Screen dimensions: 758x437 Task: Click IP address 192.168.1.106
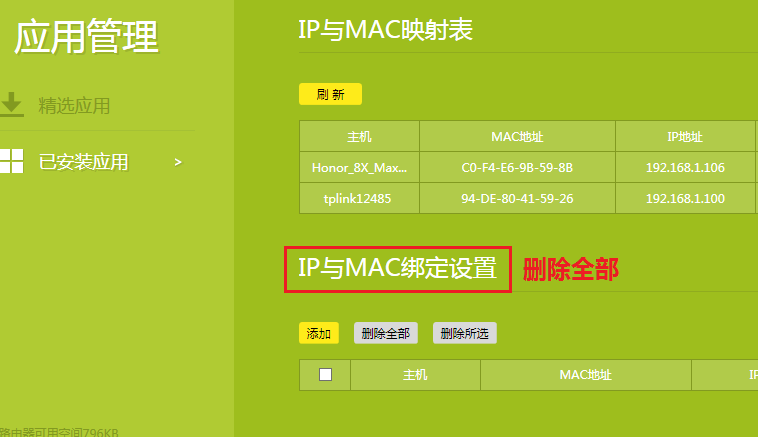click(x=685, y=167)
